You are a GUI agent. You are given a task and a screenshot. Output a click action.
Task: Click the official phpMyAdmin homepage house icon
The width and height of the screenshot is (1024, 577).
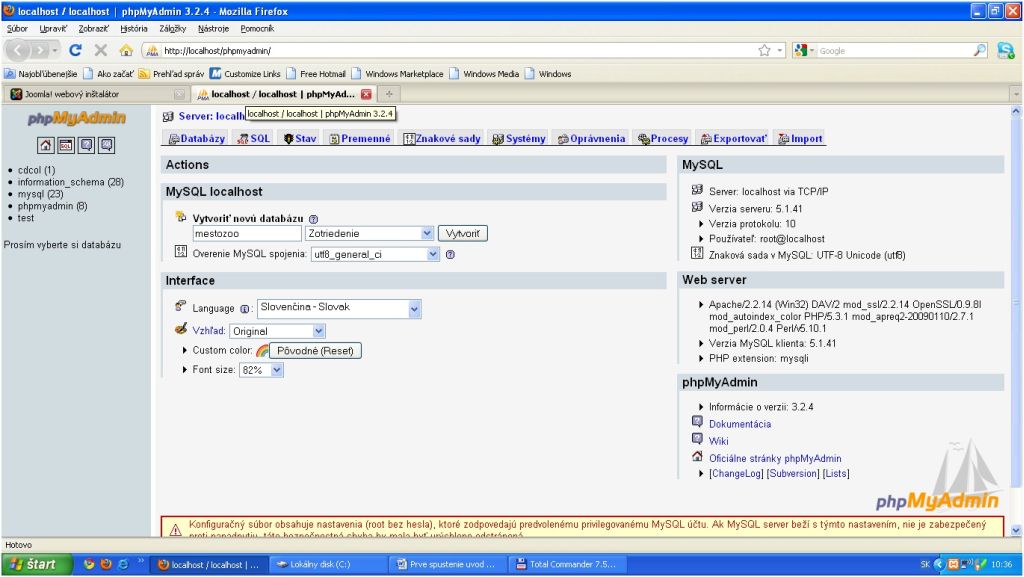click(x=697, y=457)
